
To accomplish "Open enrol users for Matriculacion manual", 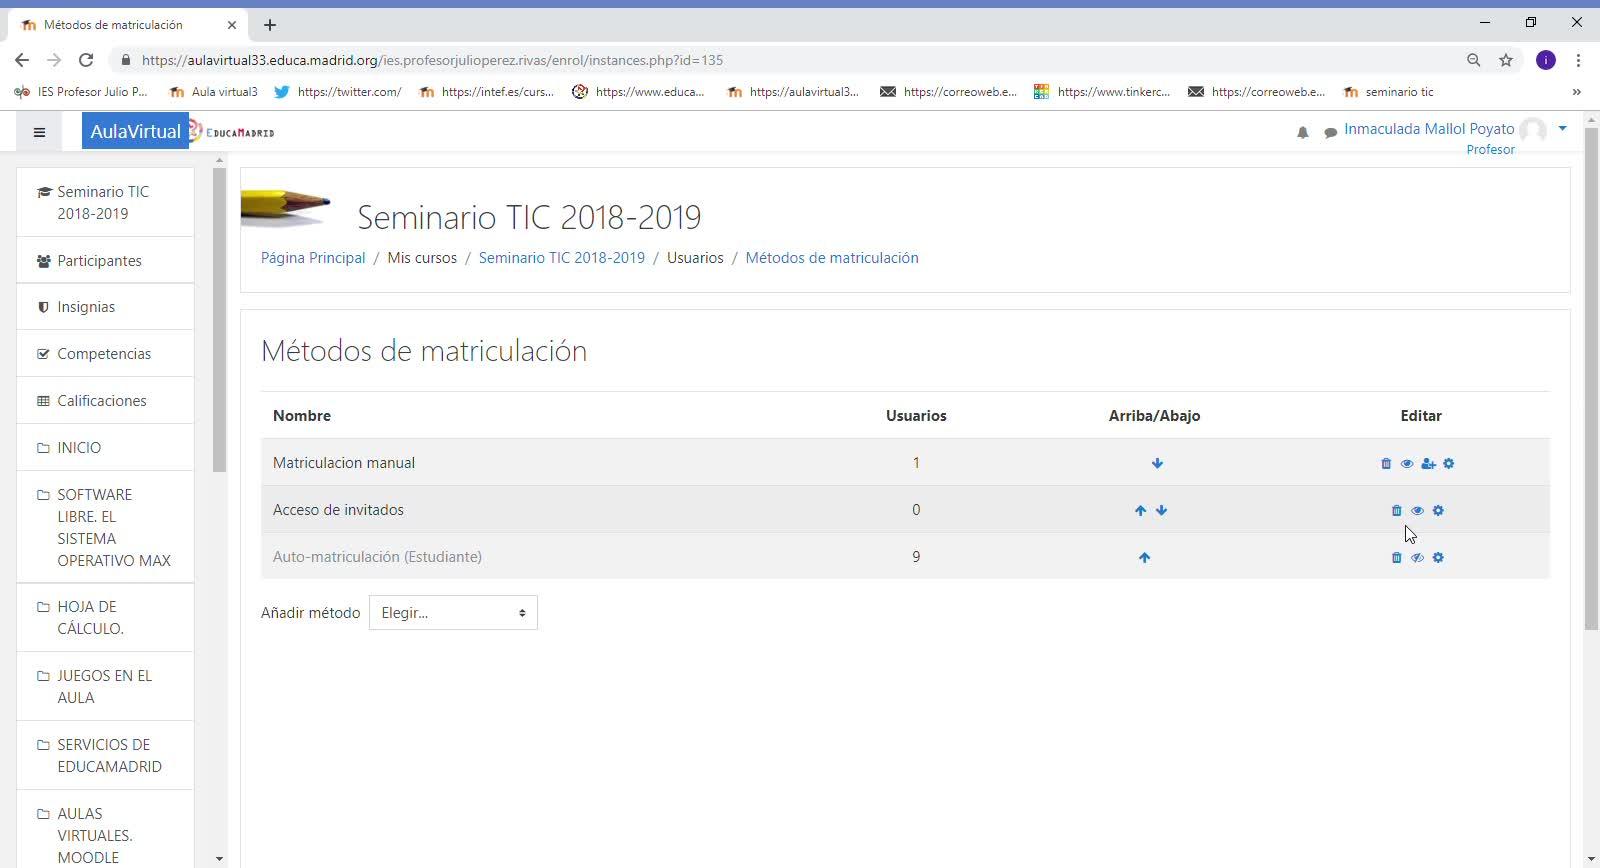I will (1428, 464).
